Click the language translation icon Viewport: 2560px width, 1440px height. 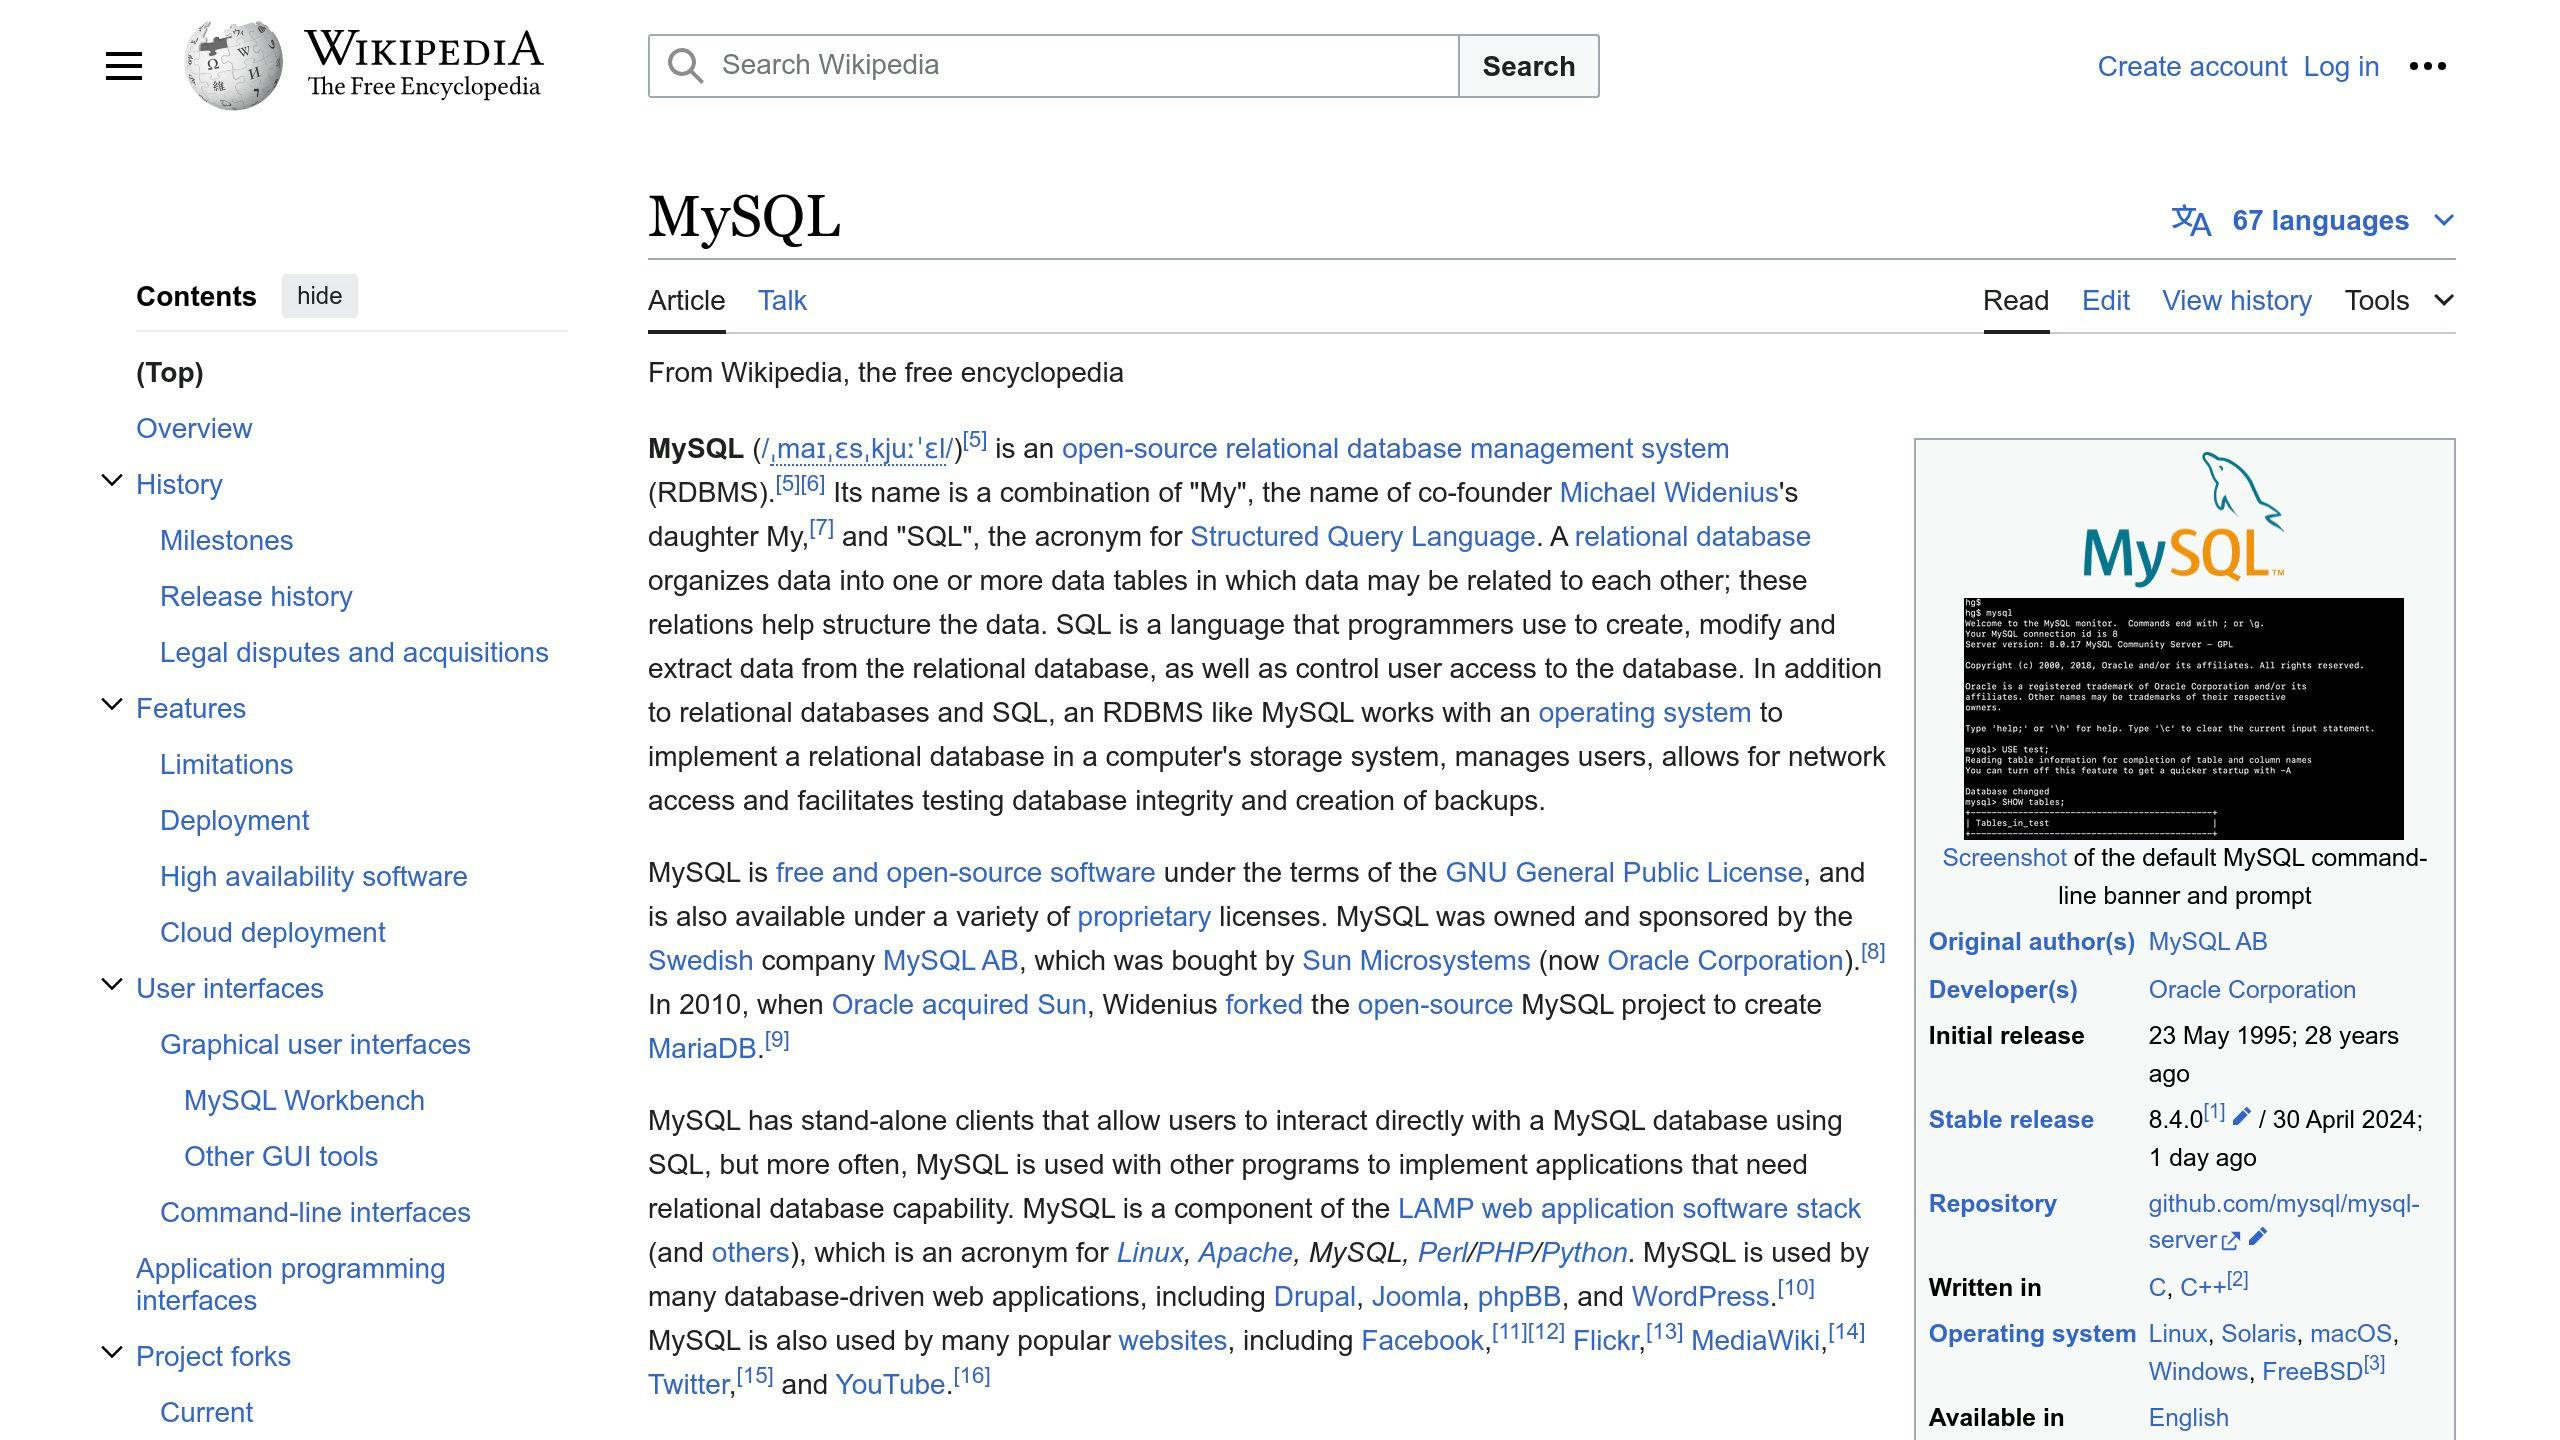[x=2191, y=220]
